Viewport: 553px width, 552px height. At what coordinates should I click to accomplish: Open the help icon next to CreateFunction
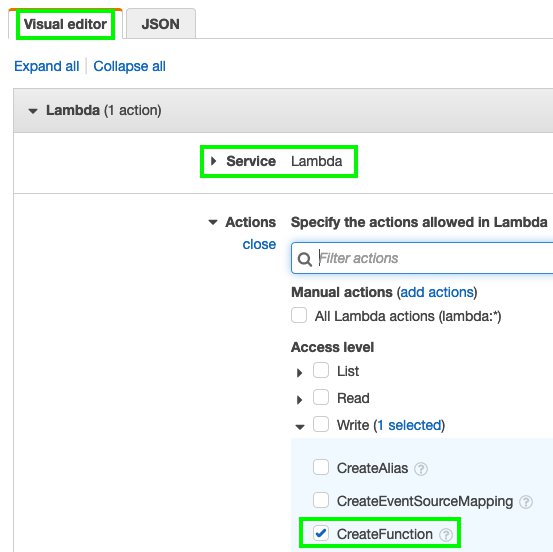coord(446,535)
